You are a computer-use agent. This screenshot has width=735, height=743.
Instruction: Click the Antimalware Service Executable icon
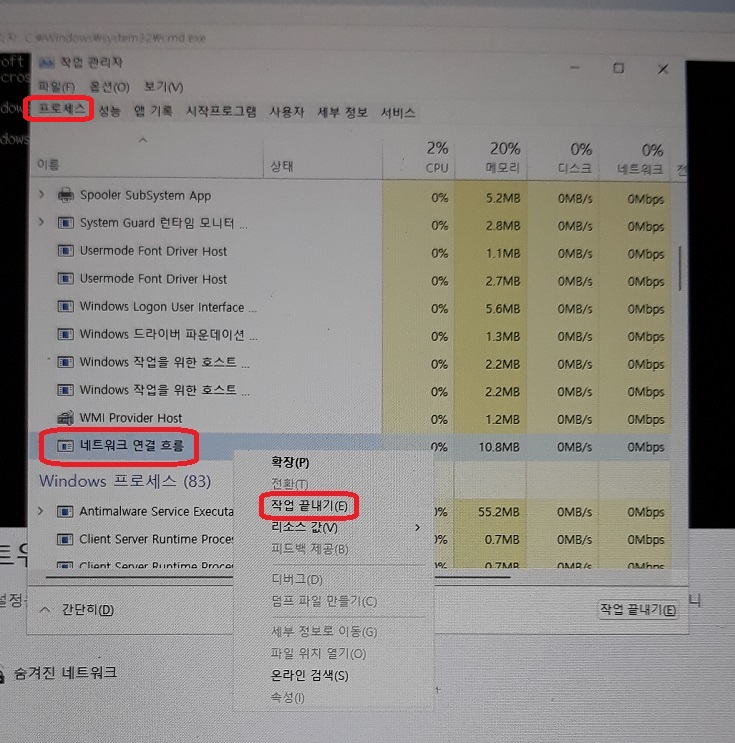65,511
